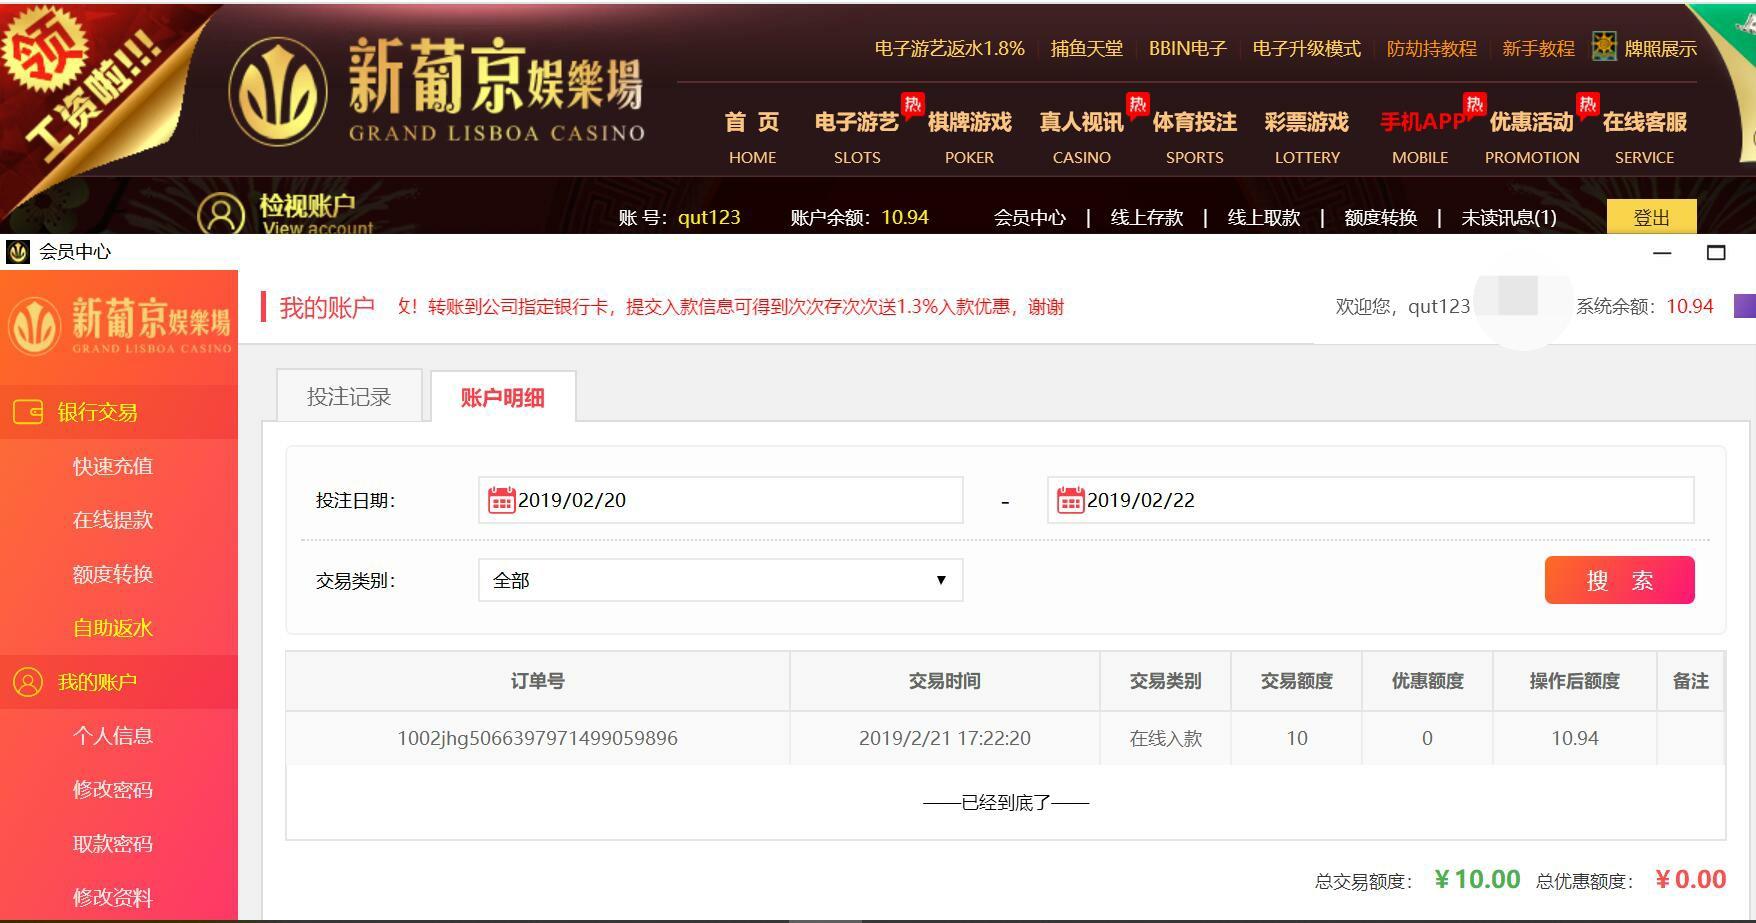
Task: Minimize the 会员中心 window
Action: (x=1662, y=253)
